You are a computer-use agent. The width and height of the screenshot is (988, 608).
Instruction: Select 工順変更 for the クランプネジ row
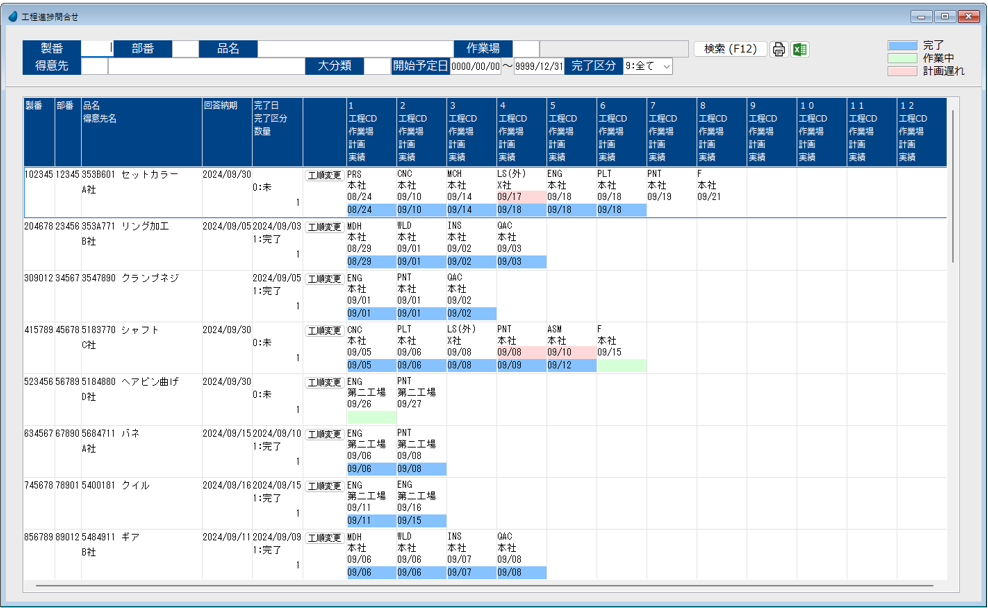pyautogui.click(x=325, y=279)
